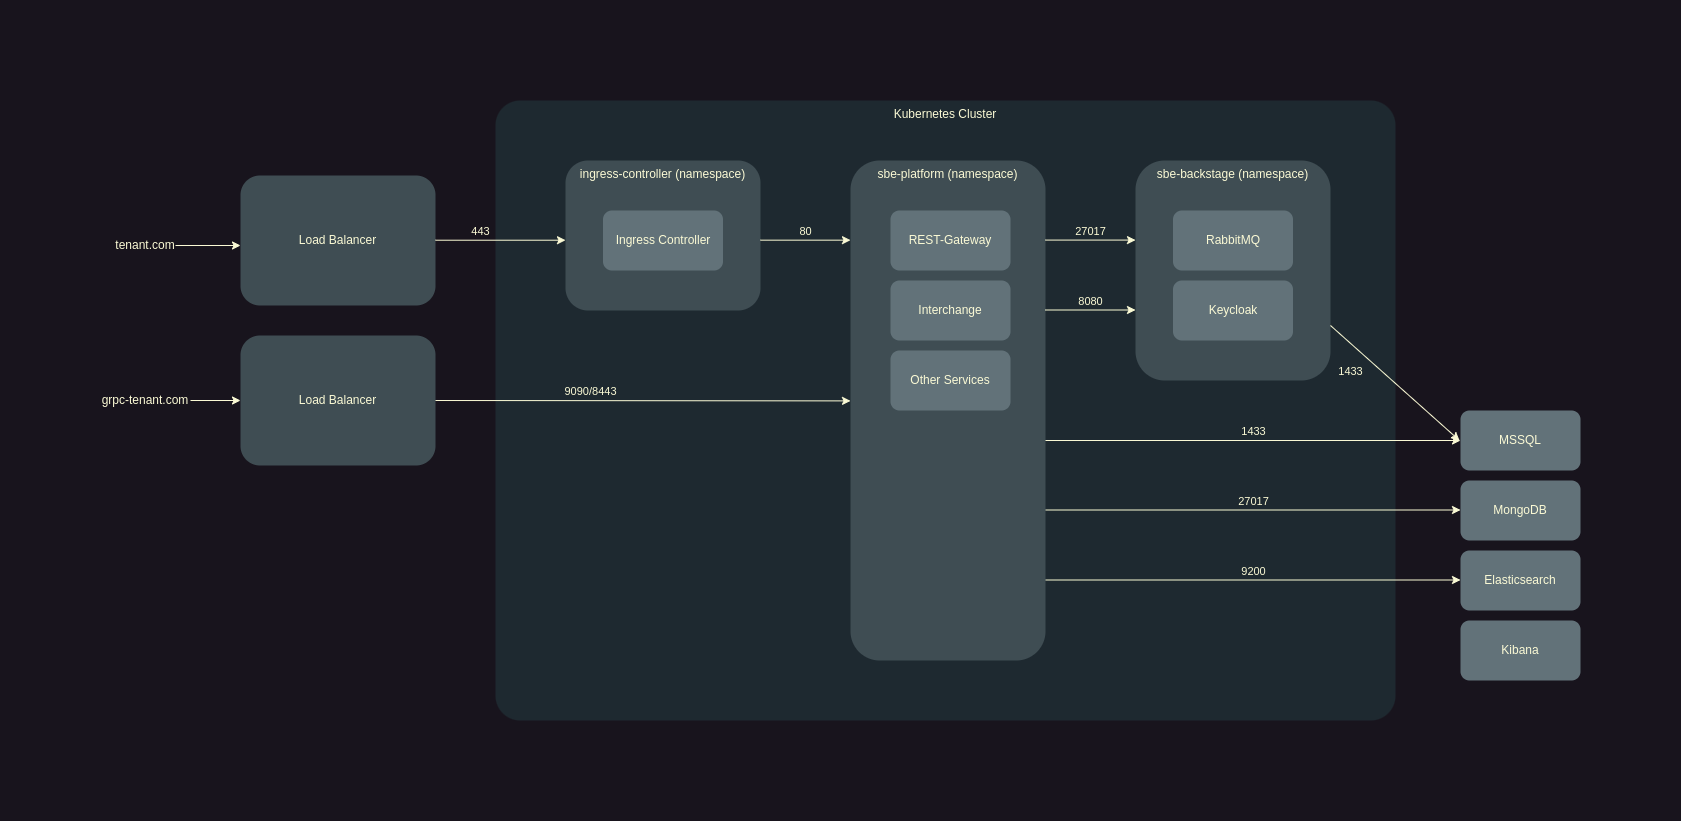Select the REST-Gateway service box

(949, 240)
